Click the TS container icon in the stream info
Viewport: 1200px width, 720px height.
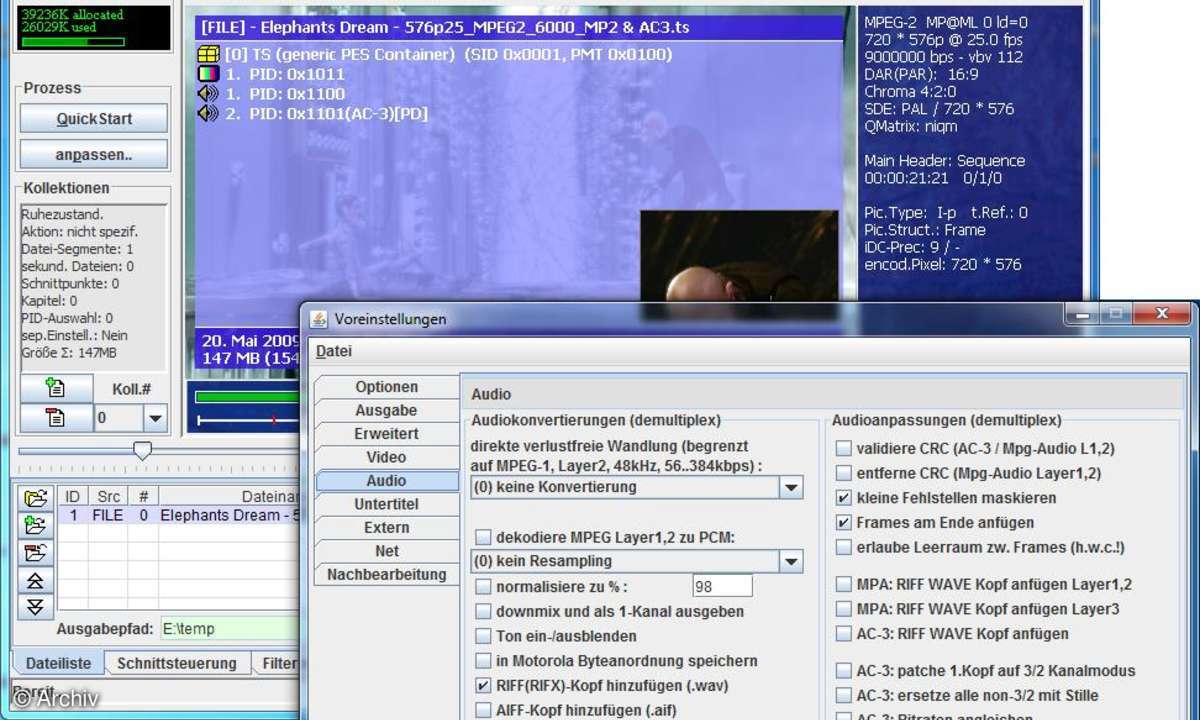208,54
